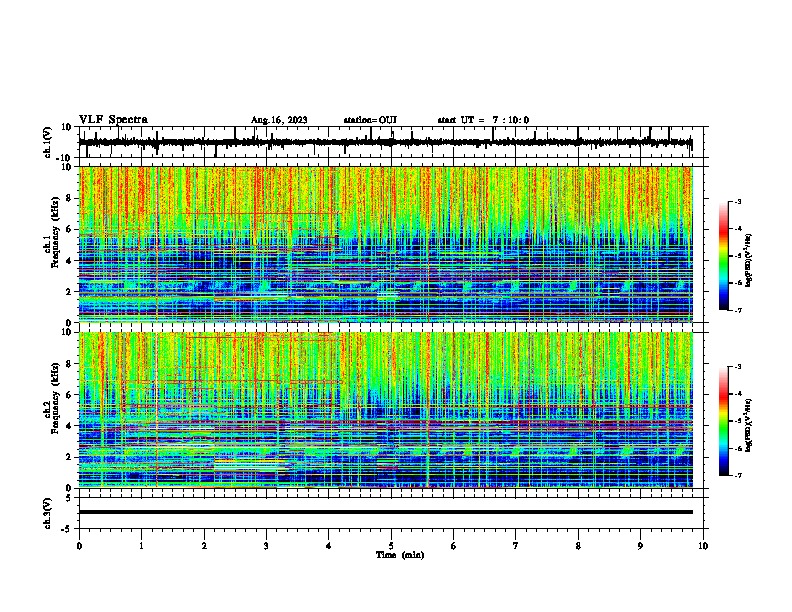Click the "8" frequency tick of ch.1 spectrogram

(x=70, y=198)
